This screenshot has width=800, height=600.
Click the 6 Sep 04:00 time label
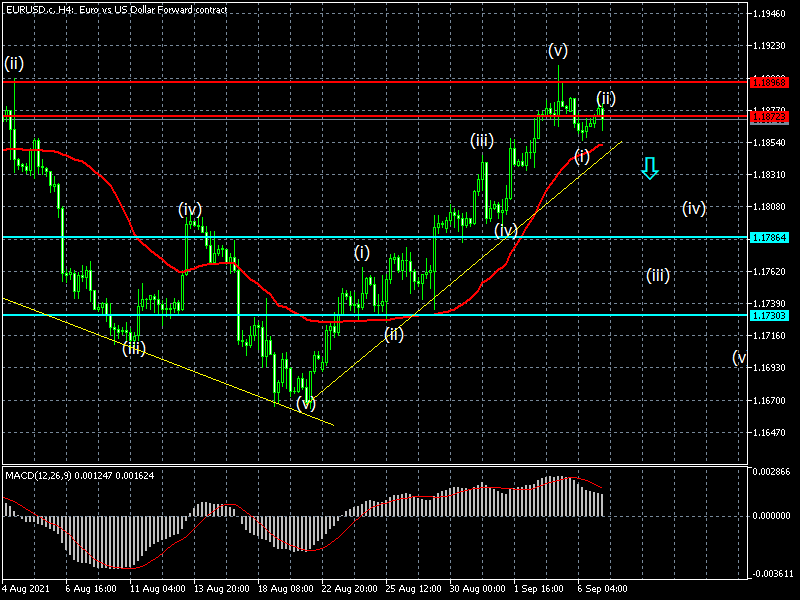coord(603,589)
